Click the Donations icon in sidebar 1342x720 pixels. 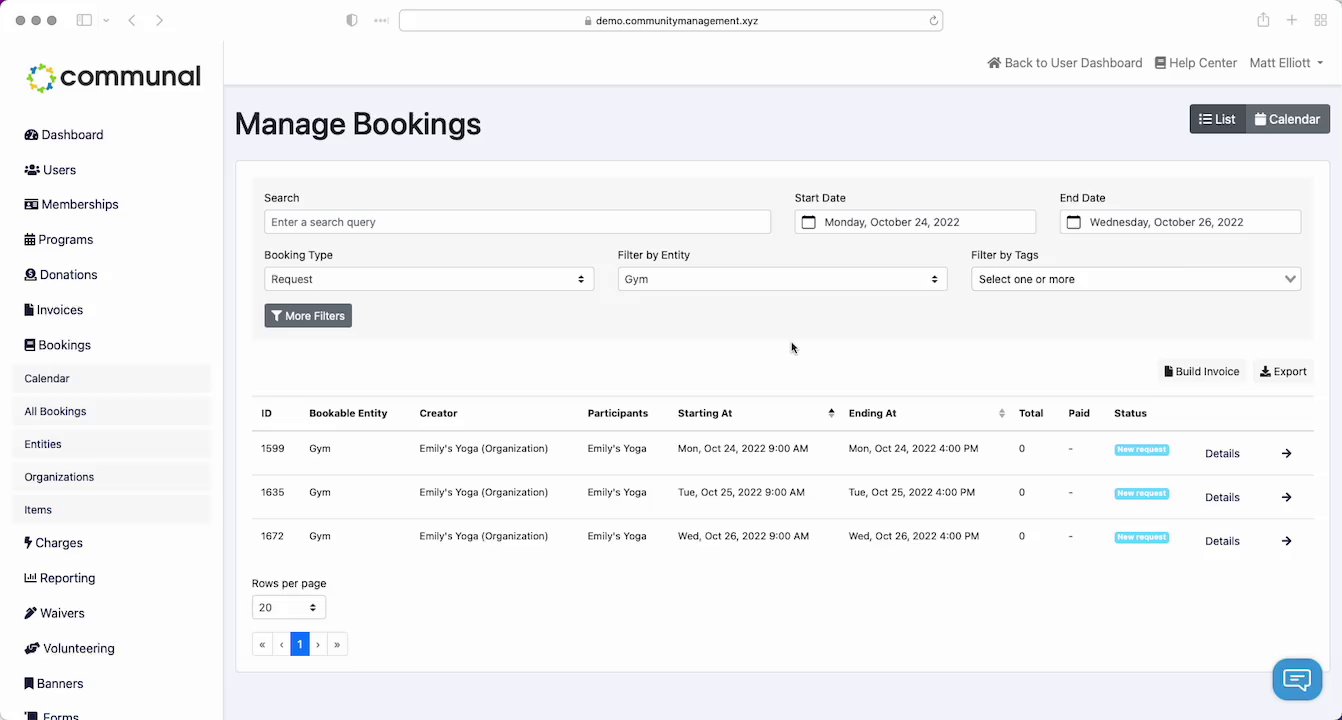31,275
